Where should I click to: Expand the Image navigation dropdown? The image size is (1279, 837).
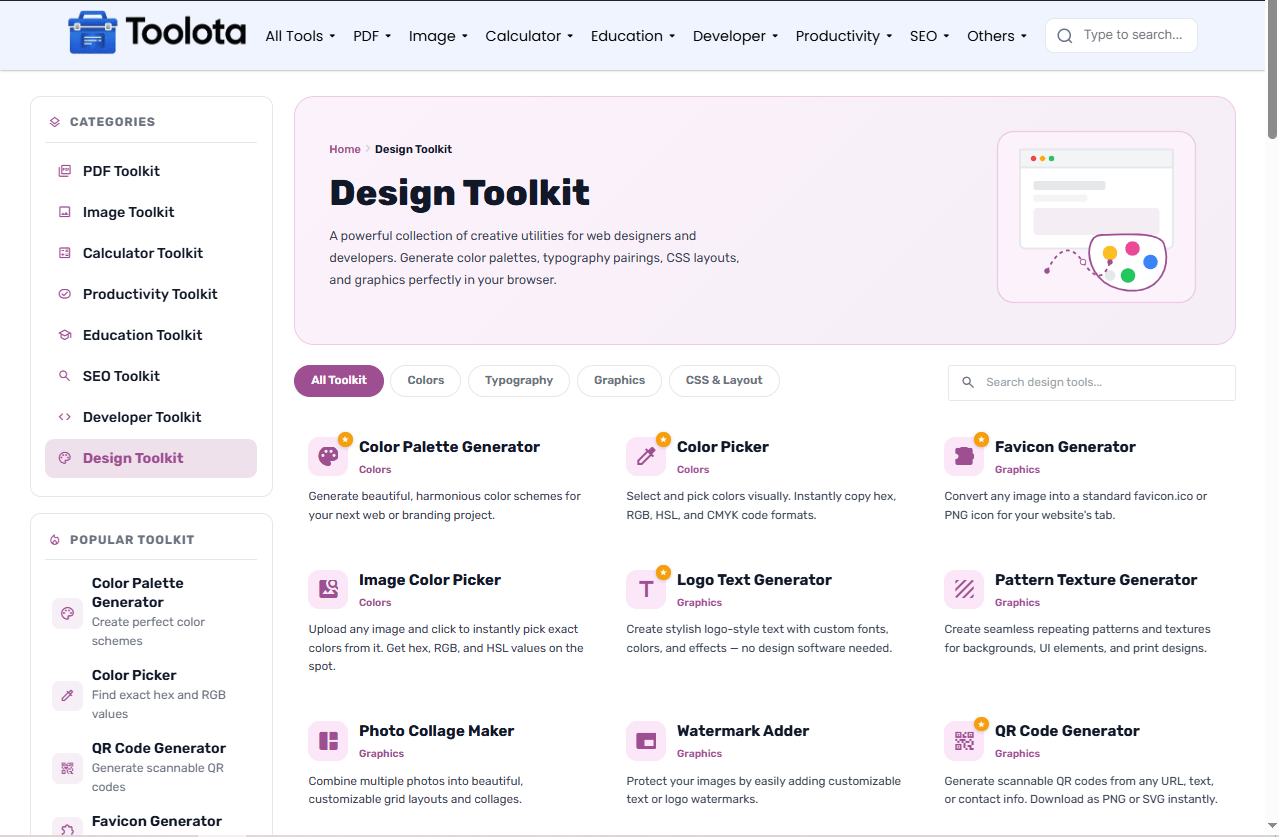[438, 36]
